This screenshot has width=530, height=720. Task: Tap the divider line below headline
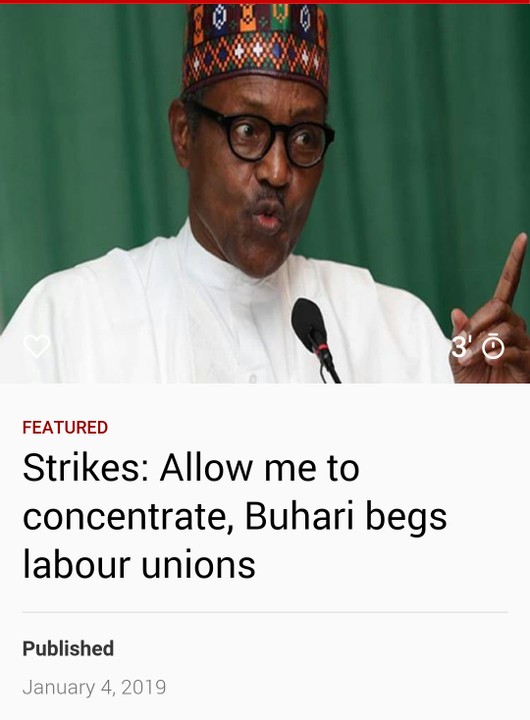click(265, 612)
